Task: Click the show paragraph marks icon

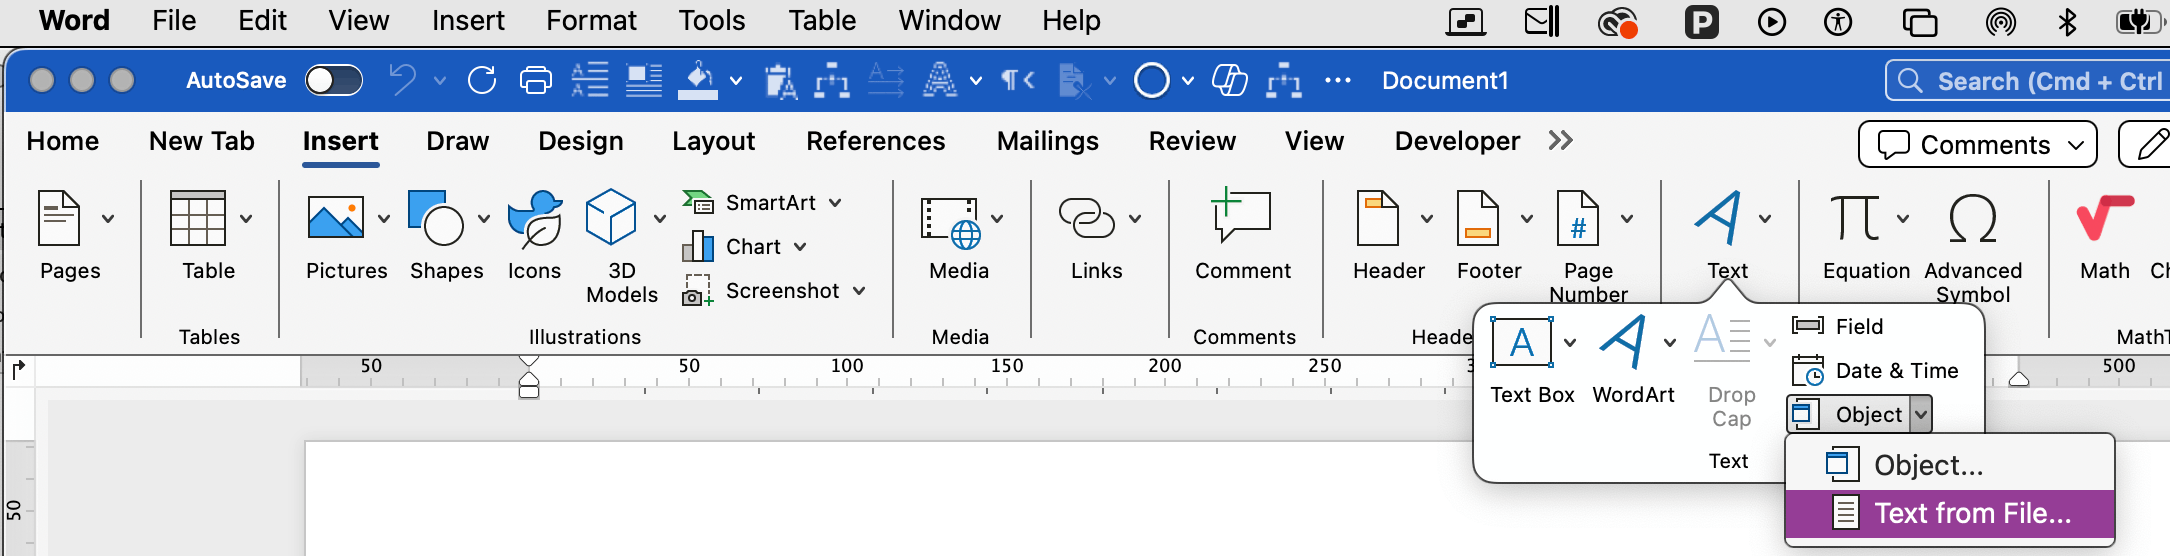Action: (1017, 80)
